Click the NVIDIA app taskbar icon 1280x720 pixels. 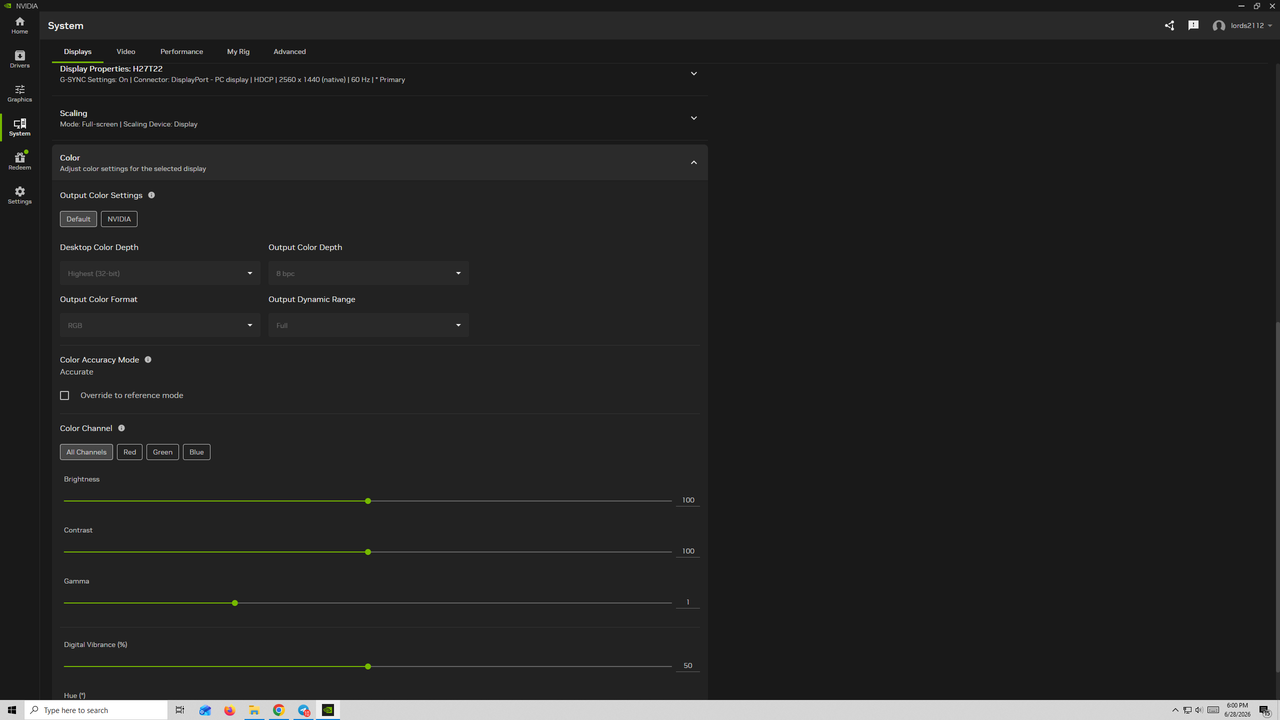[x=327, y=710]
